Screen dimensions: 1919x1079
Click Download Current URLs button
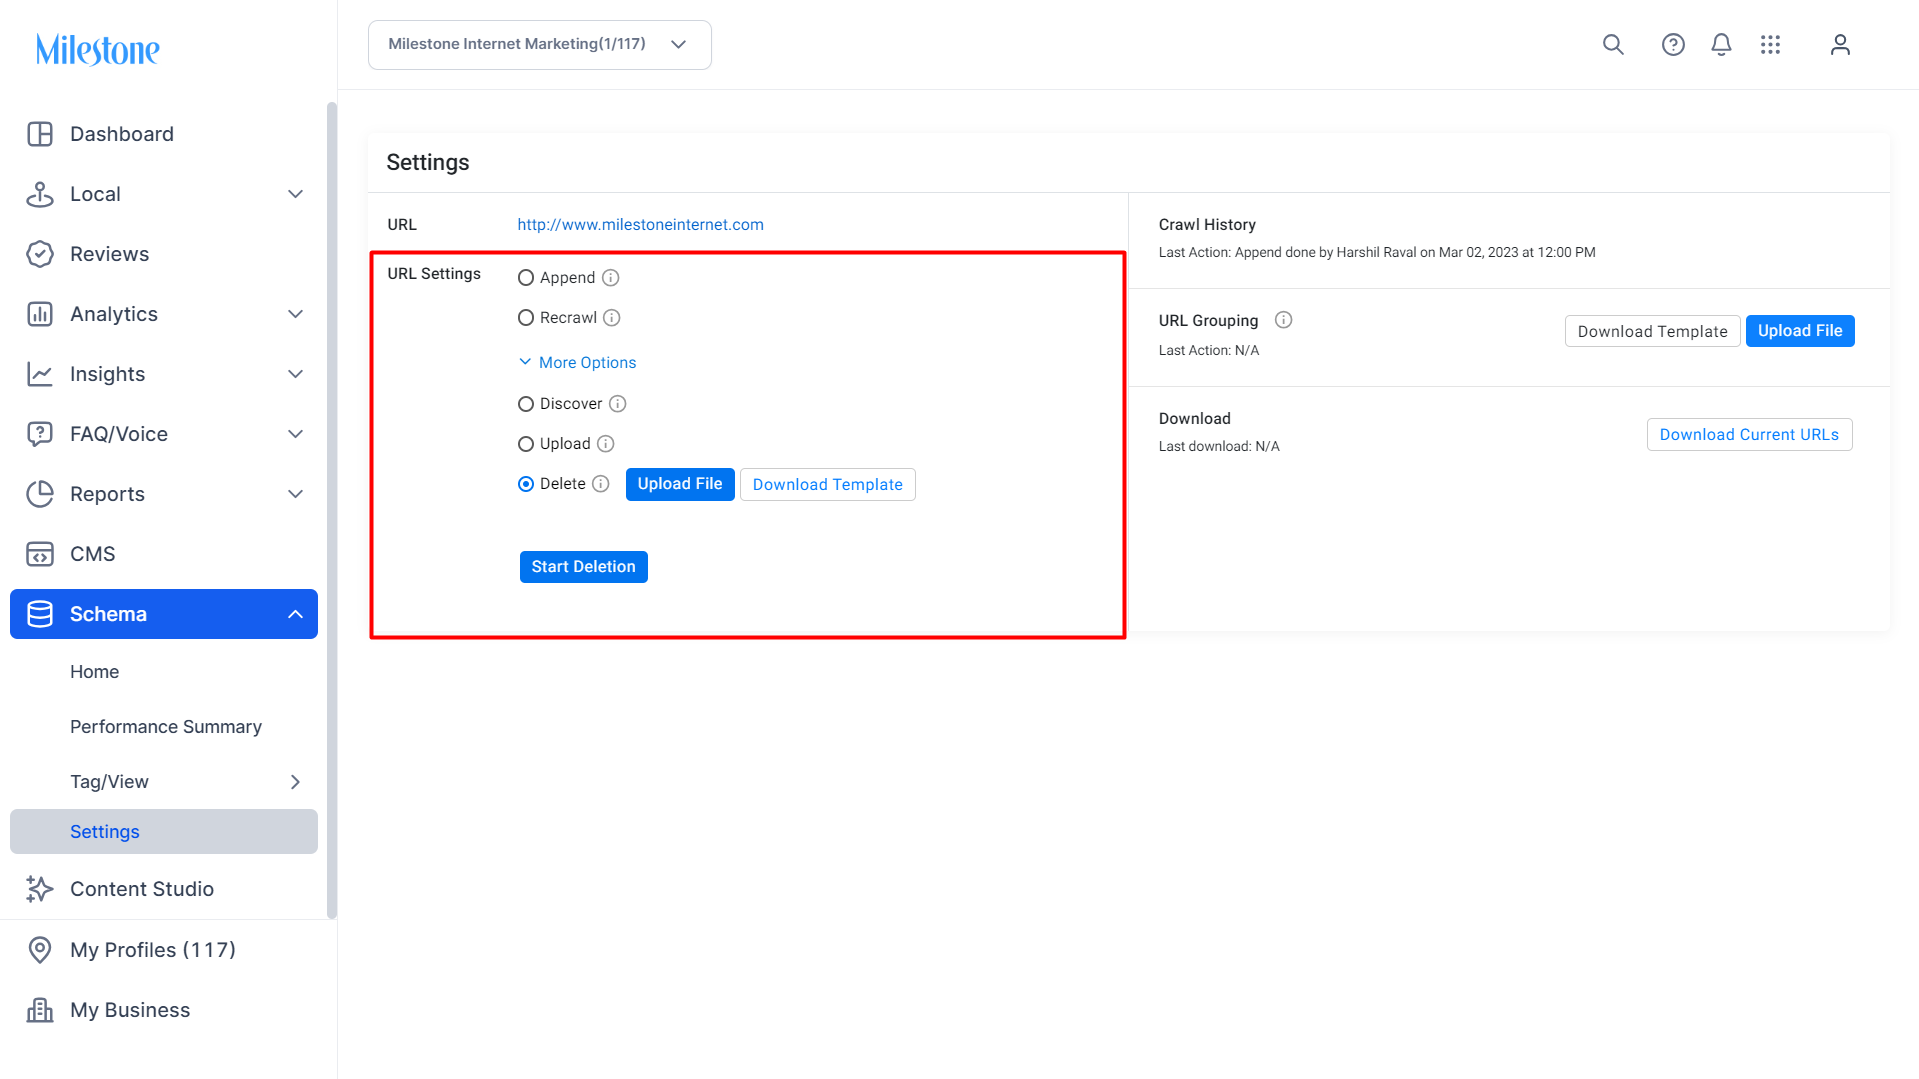pos(1749,435)
